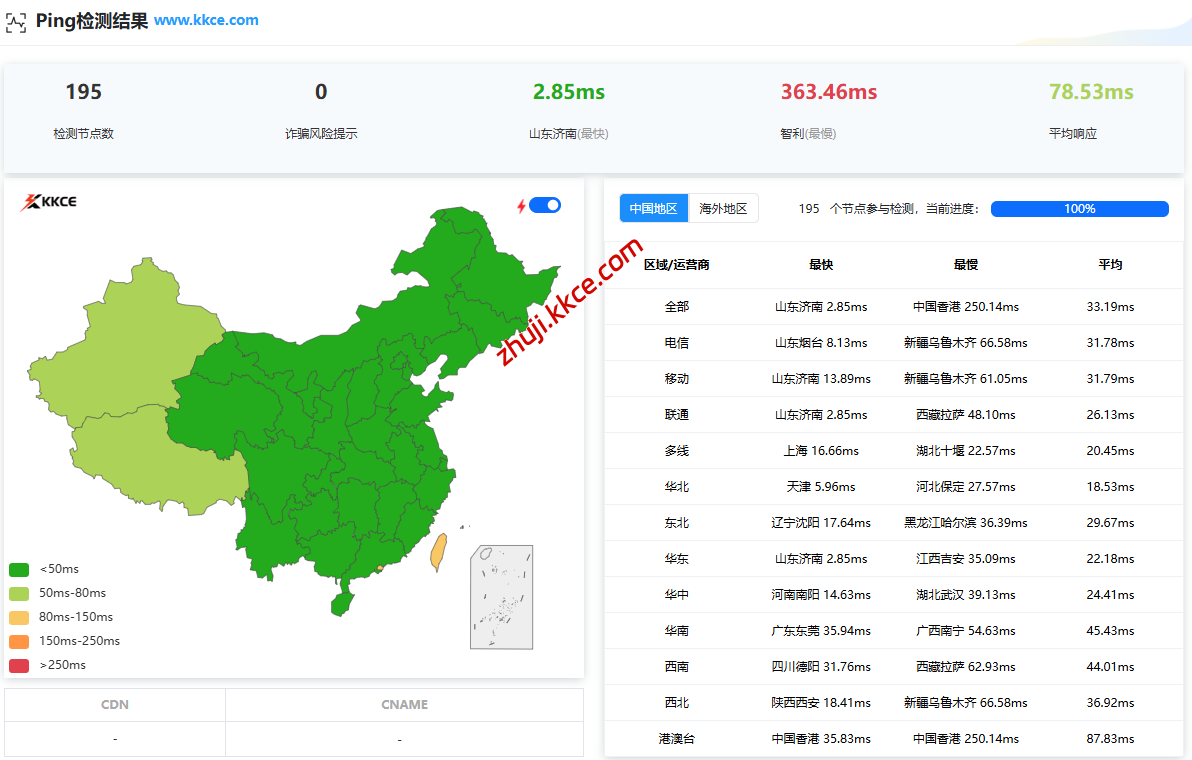
Task: Click the CNAME field showing a dash
Action: (x=399, y=739)
